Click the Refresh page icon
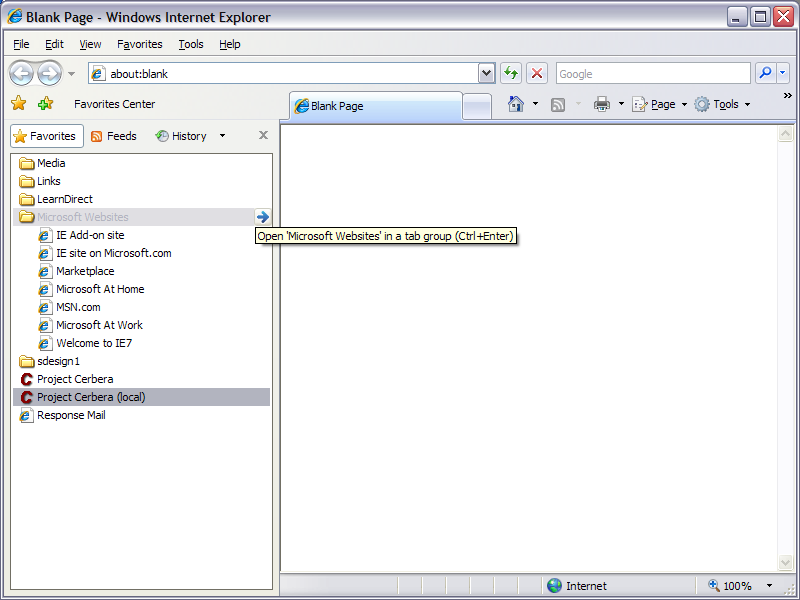 pyautogui.click(x=511, y=73)
